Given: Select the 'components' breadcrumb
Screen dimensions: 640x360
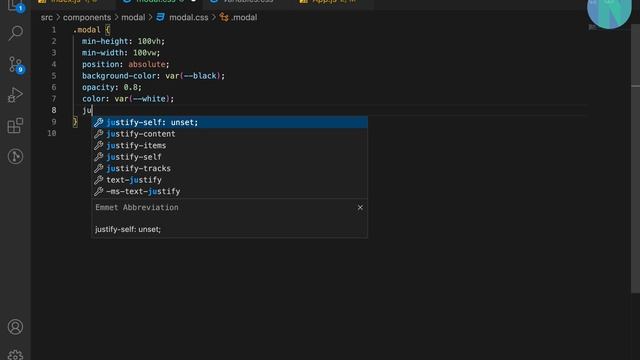Looking at the screenshot, I should click(x=87, y=18).
